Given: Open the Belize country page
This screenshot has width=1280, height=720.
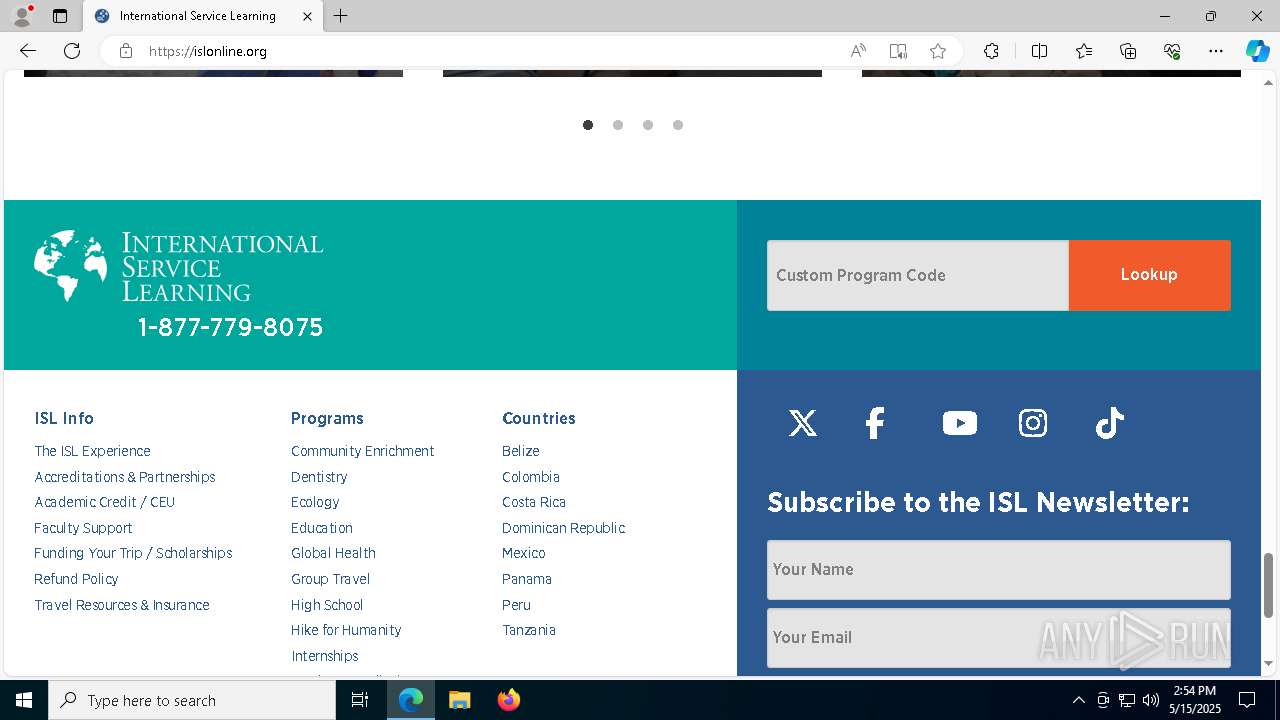Looking at the screenshot, I should pyautogui.click(x=521, y=451).
